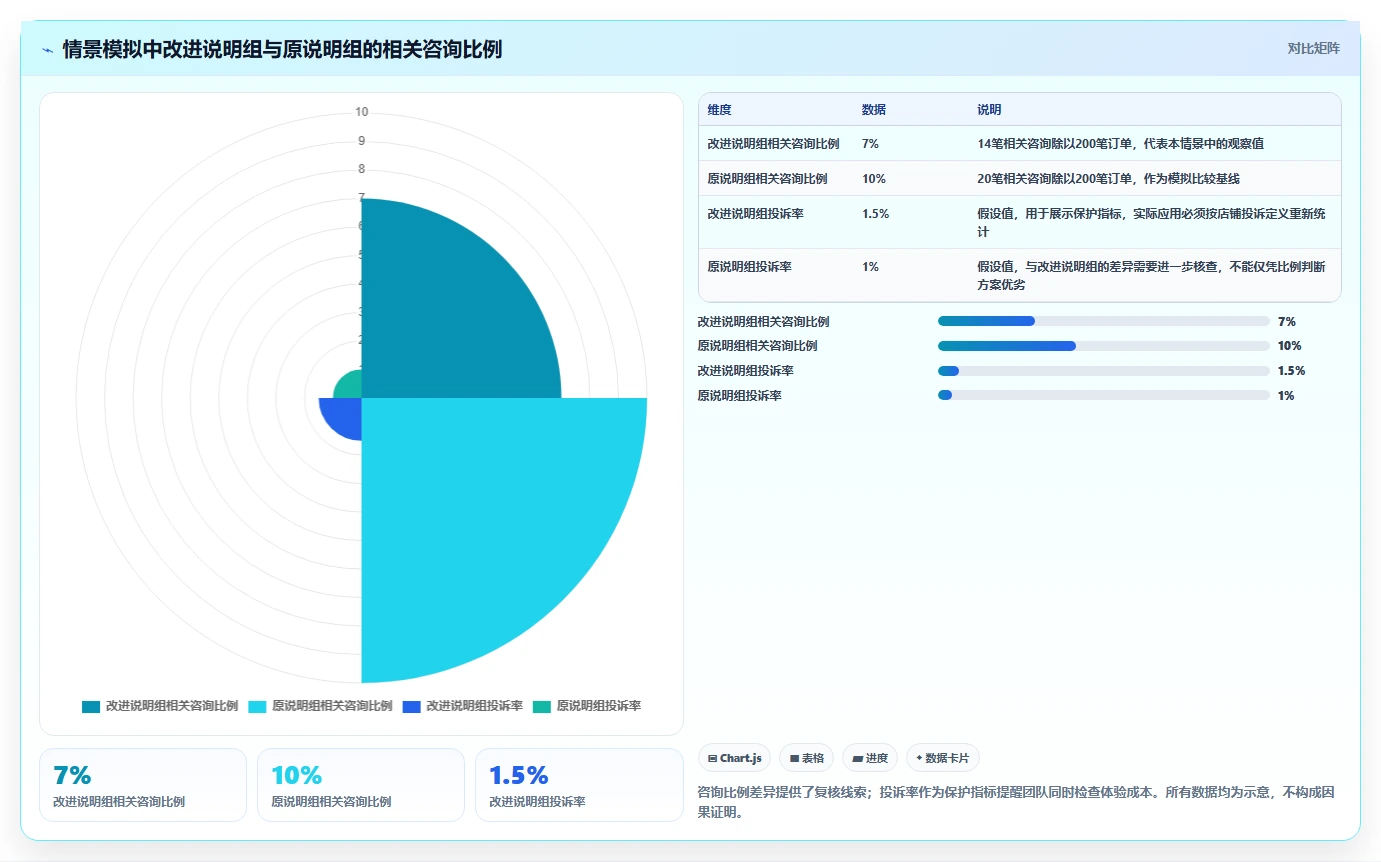
Task: Toggle legend swatch for 改进说明组相关咨询比例
Action: (91, 706)
